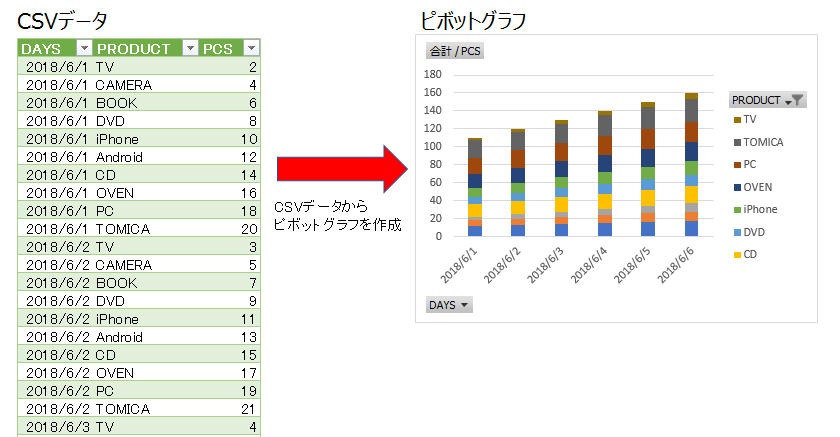This screenshot has width=840, height=437.
Task: Select BOOK cell in 2018/6/1 row
Action: point(146,103)
